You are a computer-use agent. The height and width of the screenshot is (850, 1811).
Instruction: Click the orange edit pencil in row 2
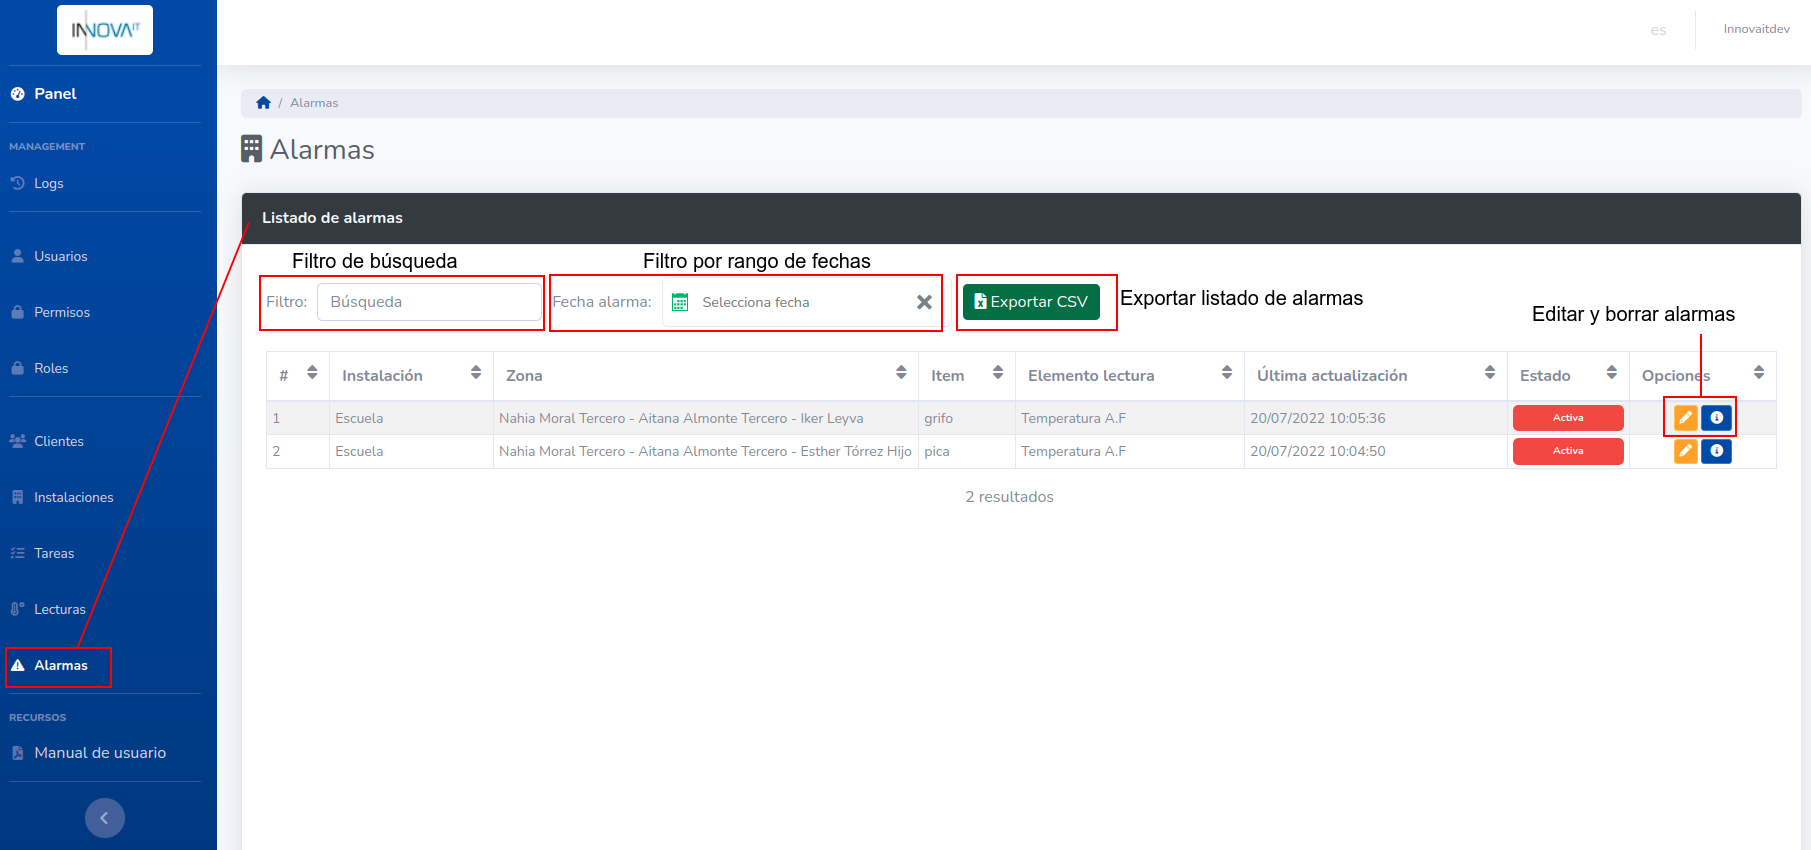coord(1685,451)
